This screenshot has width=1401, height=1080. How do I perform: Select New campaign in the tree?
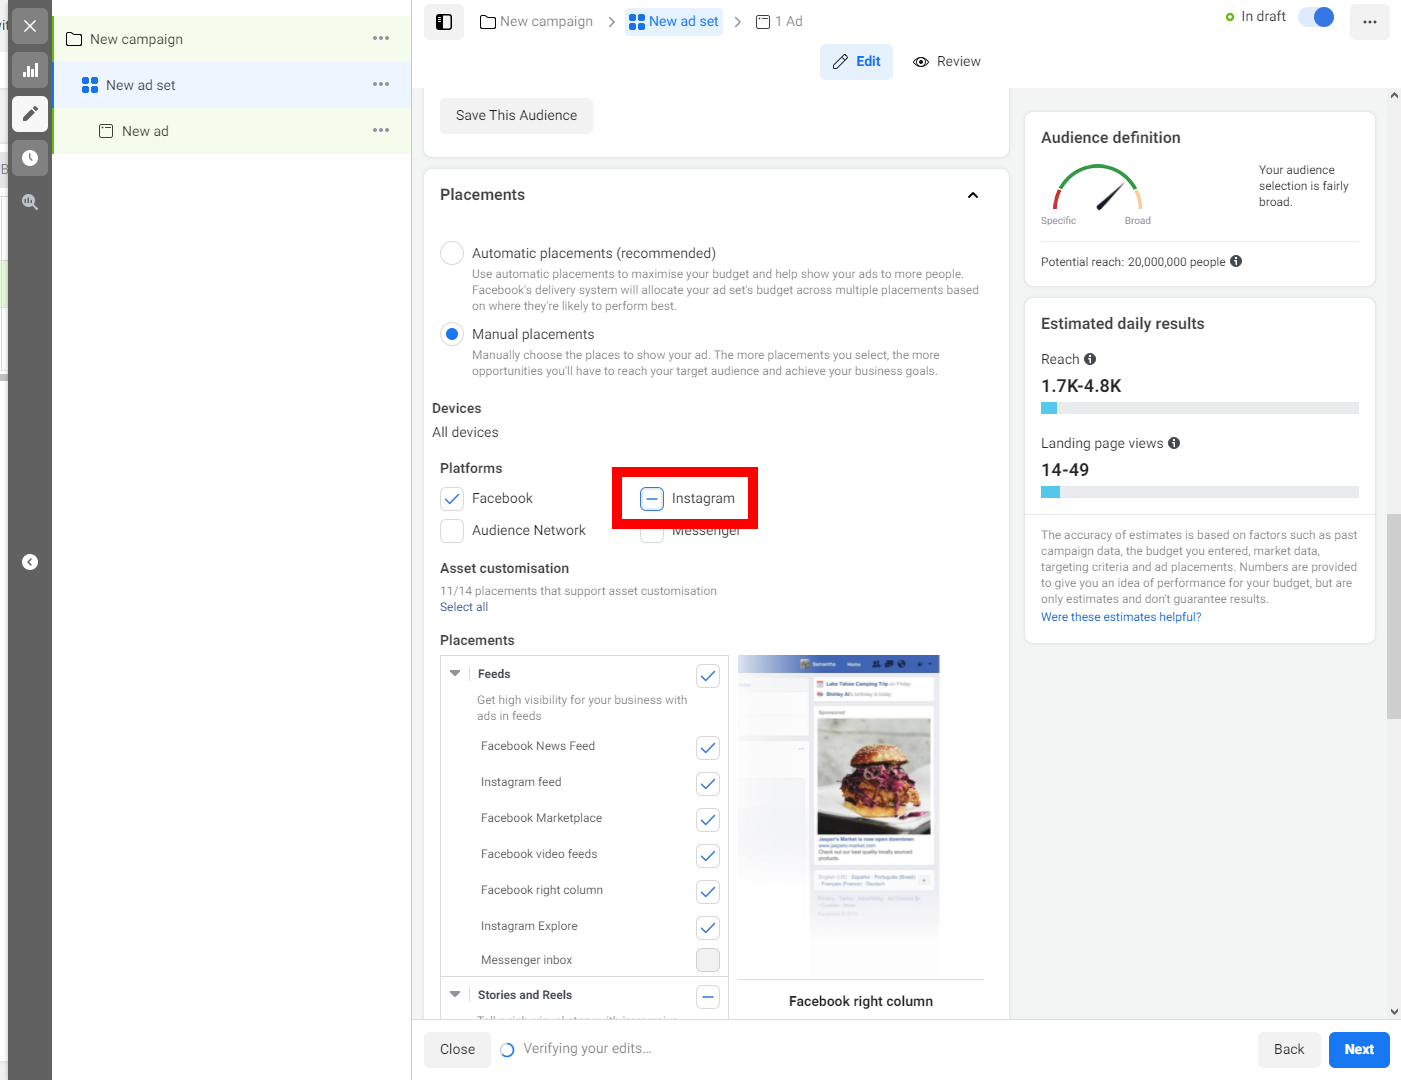232,39
